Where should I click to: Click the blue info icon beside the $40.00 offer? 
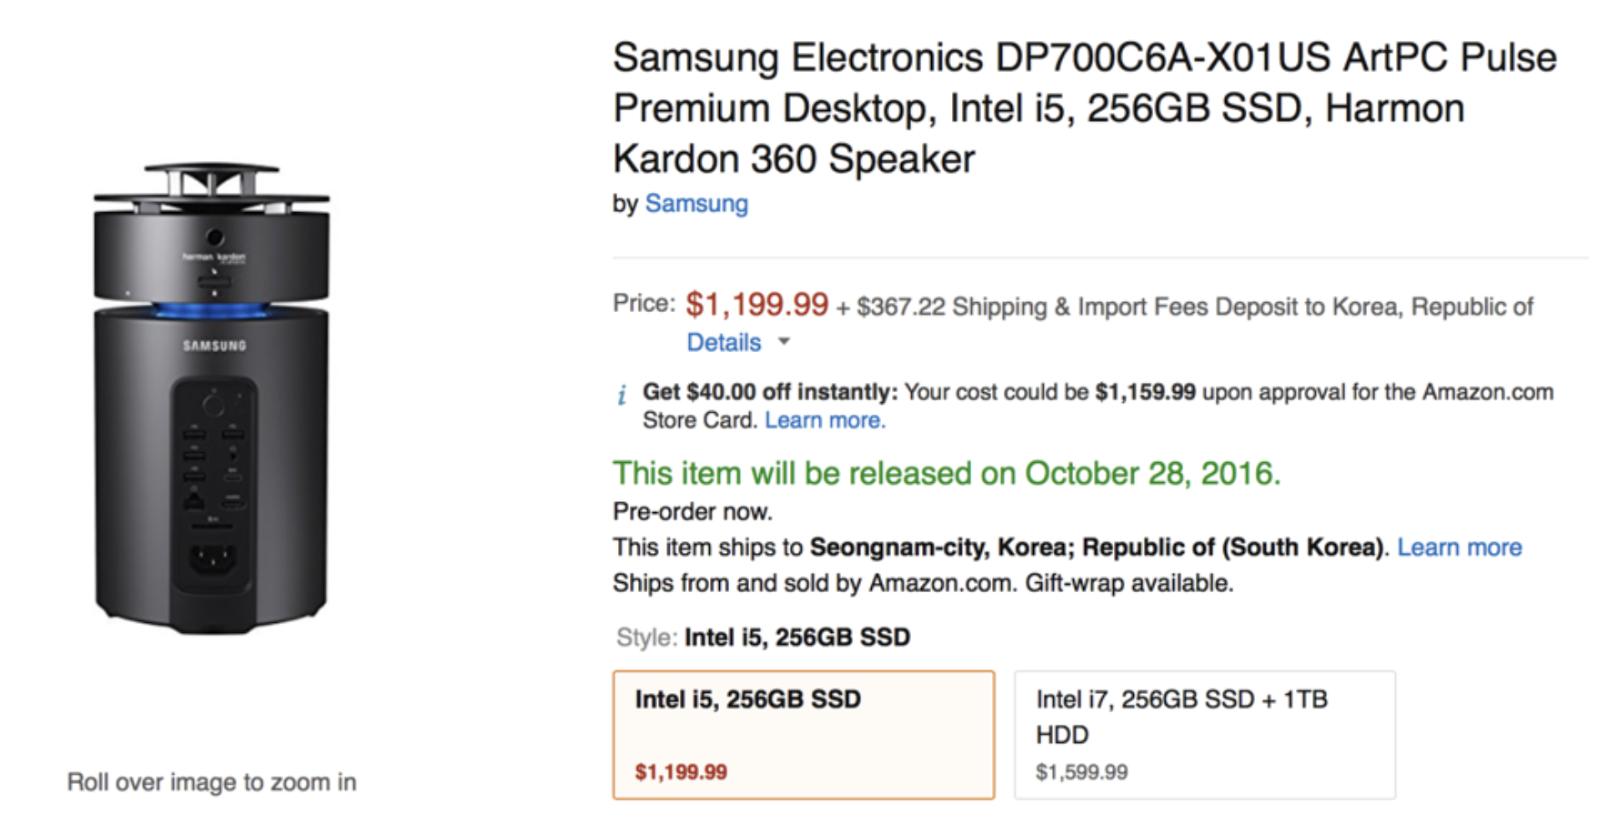[x=622, y=395]
